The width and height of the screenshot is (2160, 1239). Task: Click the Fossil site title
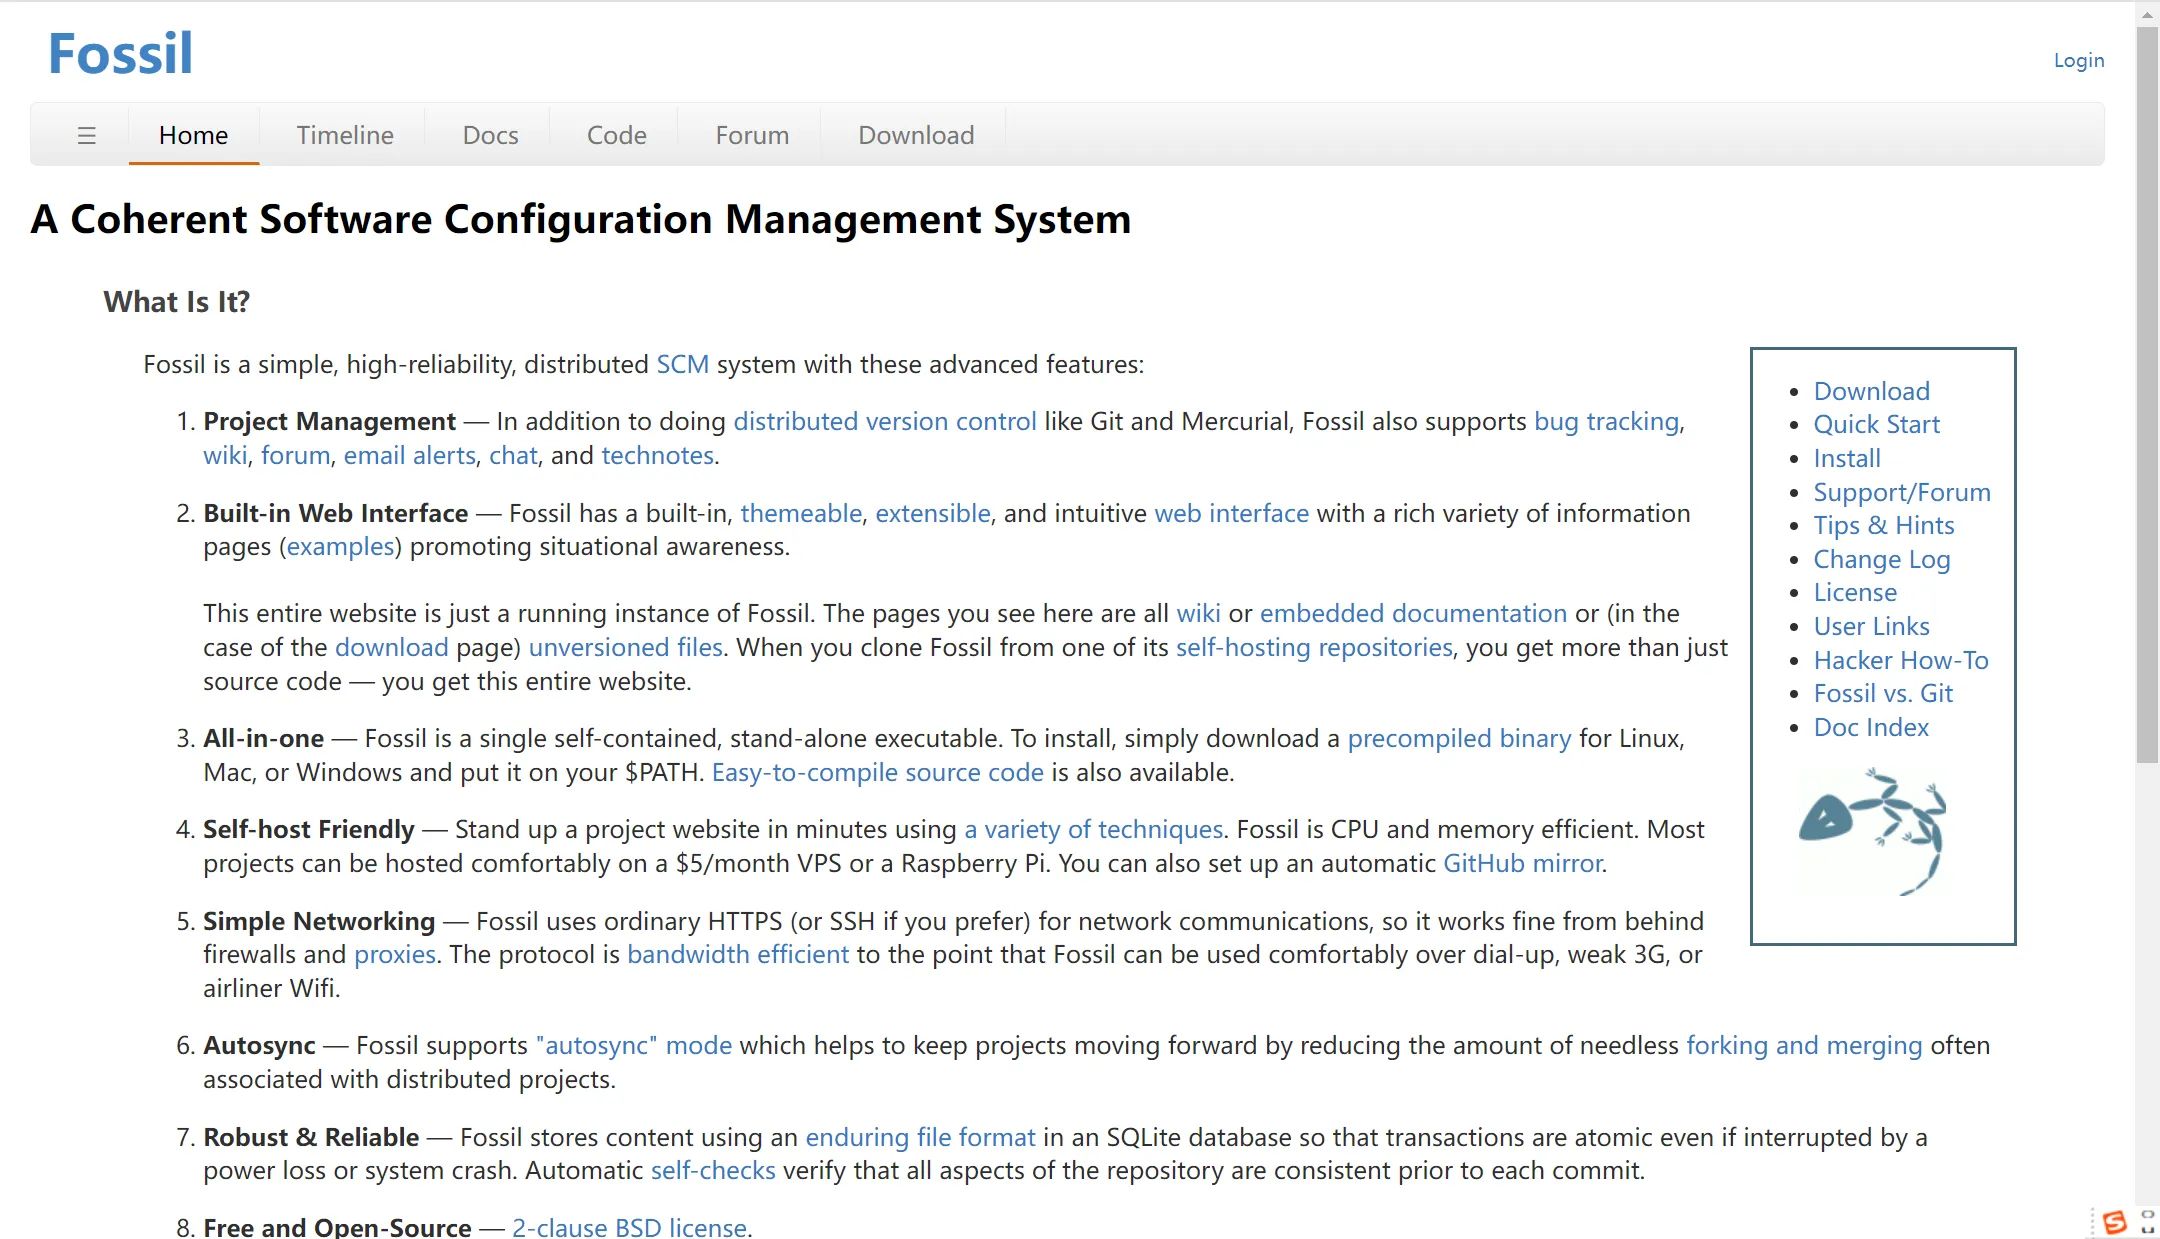tap(120, 53)
